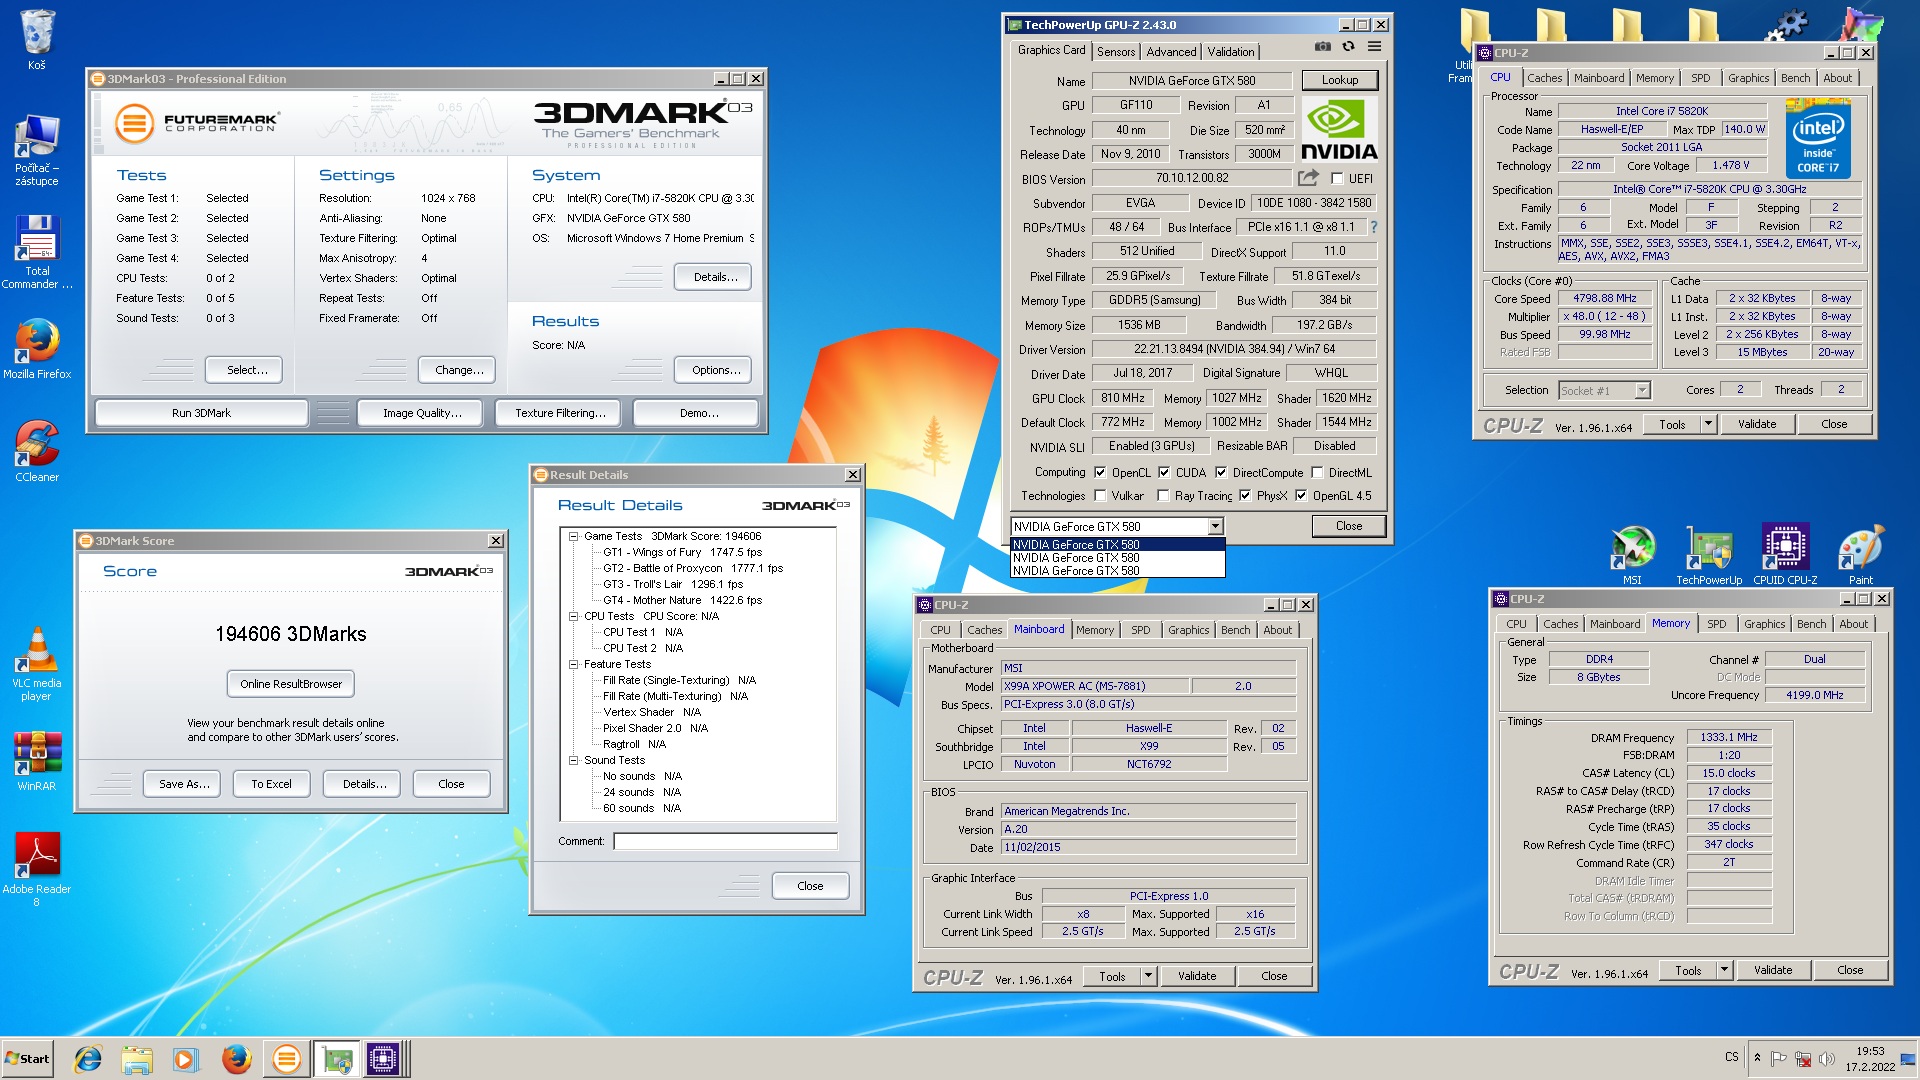Toggle UEFI checkbox in GPU-Z
Viewport: 1920px width, 1080px height.
tap(1337, 179)
